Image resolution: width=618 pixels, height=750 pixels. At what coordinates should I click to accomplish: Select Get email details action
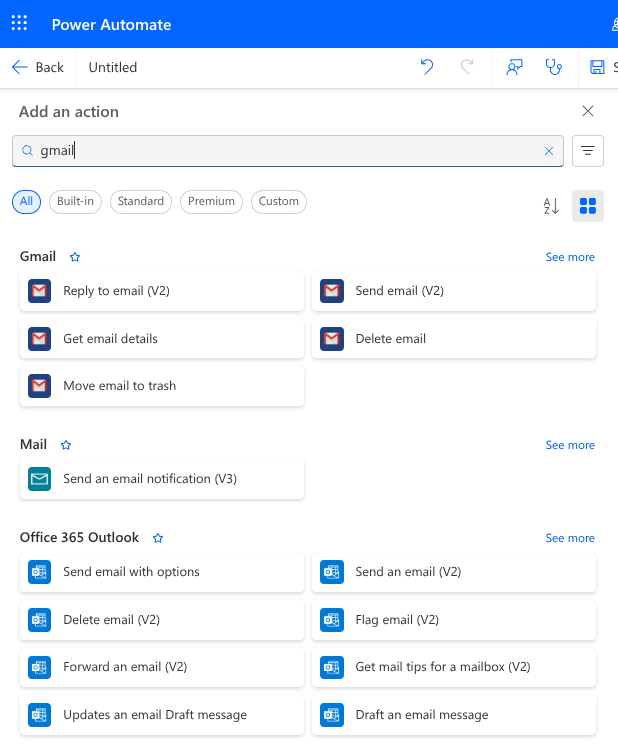(x=162, y=339)
